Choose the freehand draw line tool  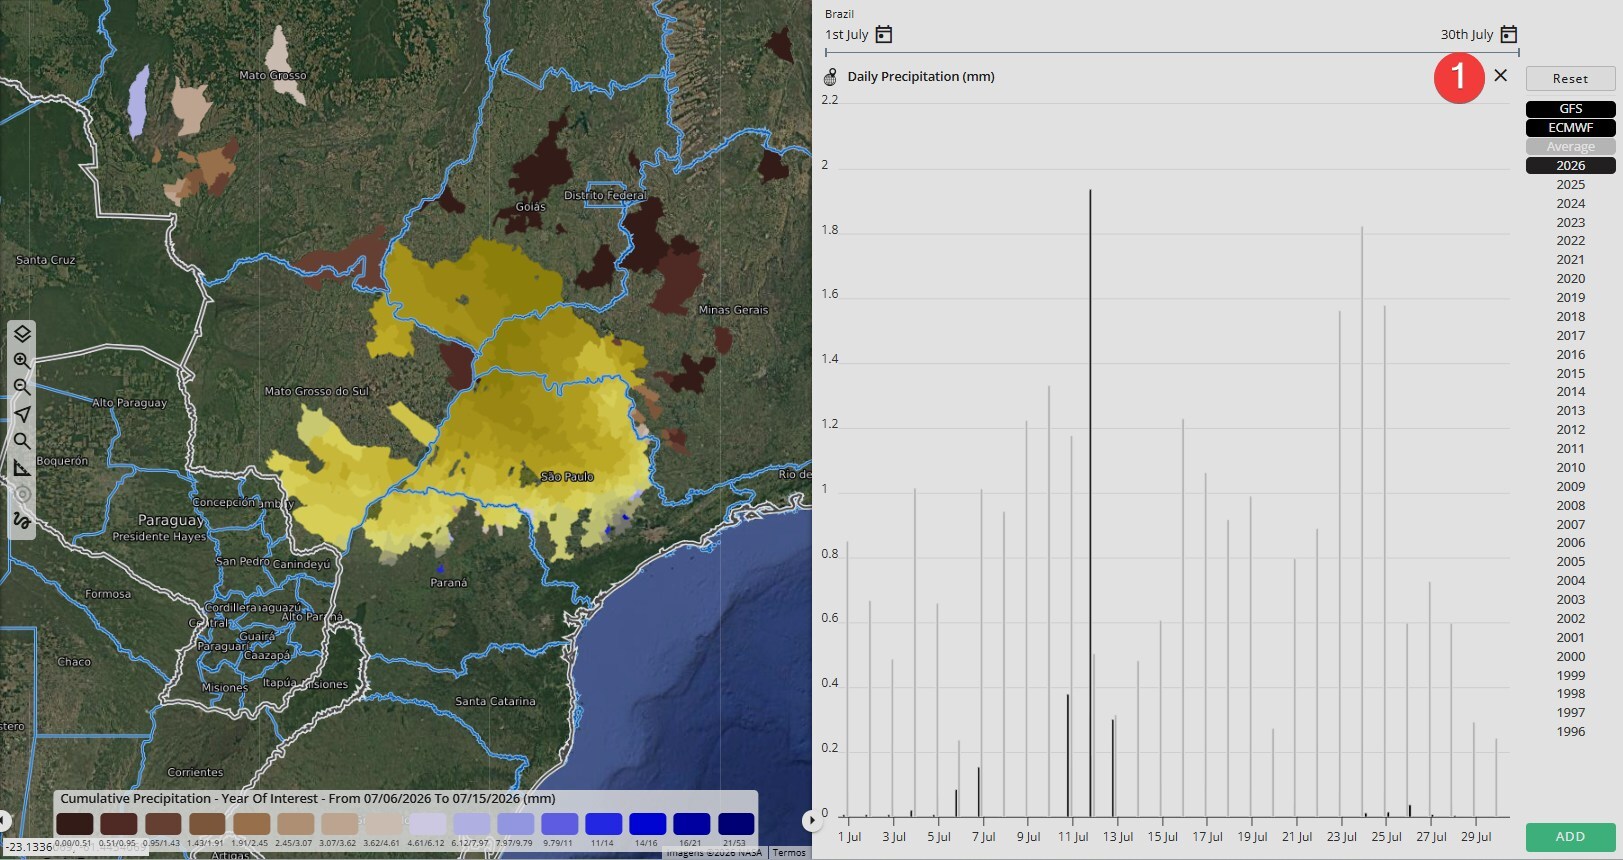tap(22, 521)
